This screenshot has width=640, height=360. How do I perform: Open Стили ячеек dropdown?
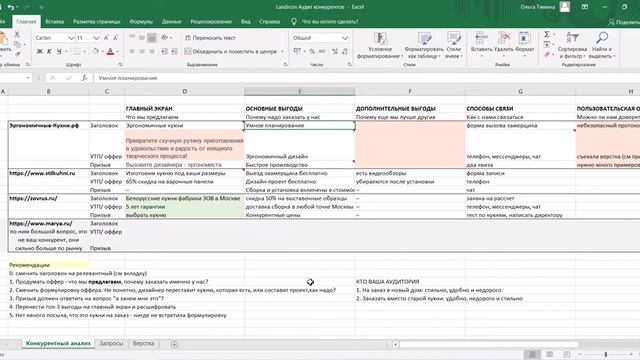(453, 45)
